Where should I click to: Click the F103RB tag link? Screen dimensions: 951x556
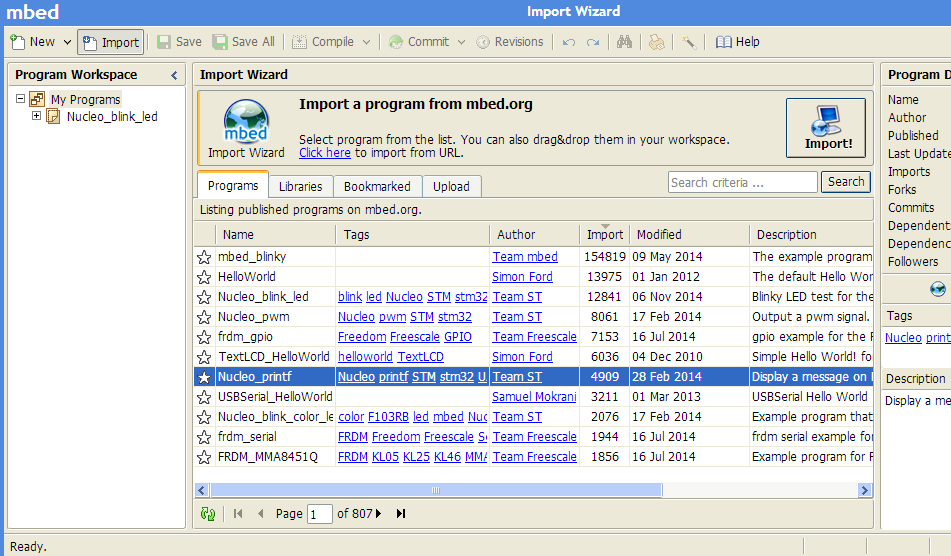click(388, 417)
